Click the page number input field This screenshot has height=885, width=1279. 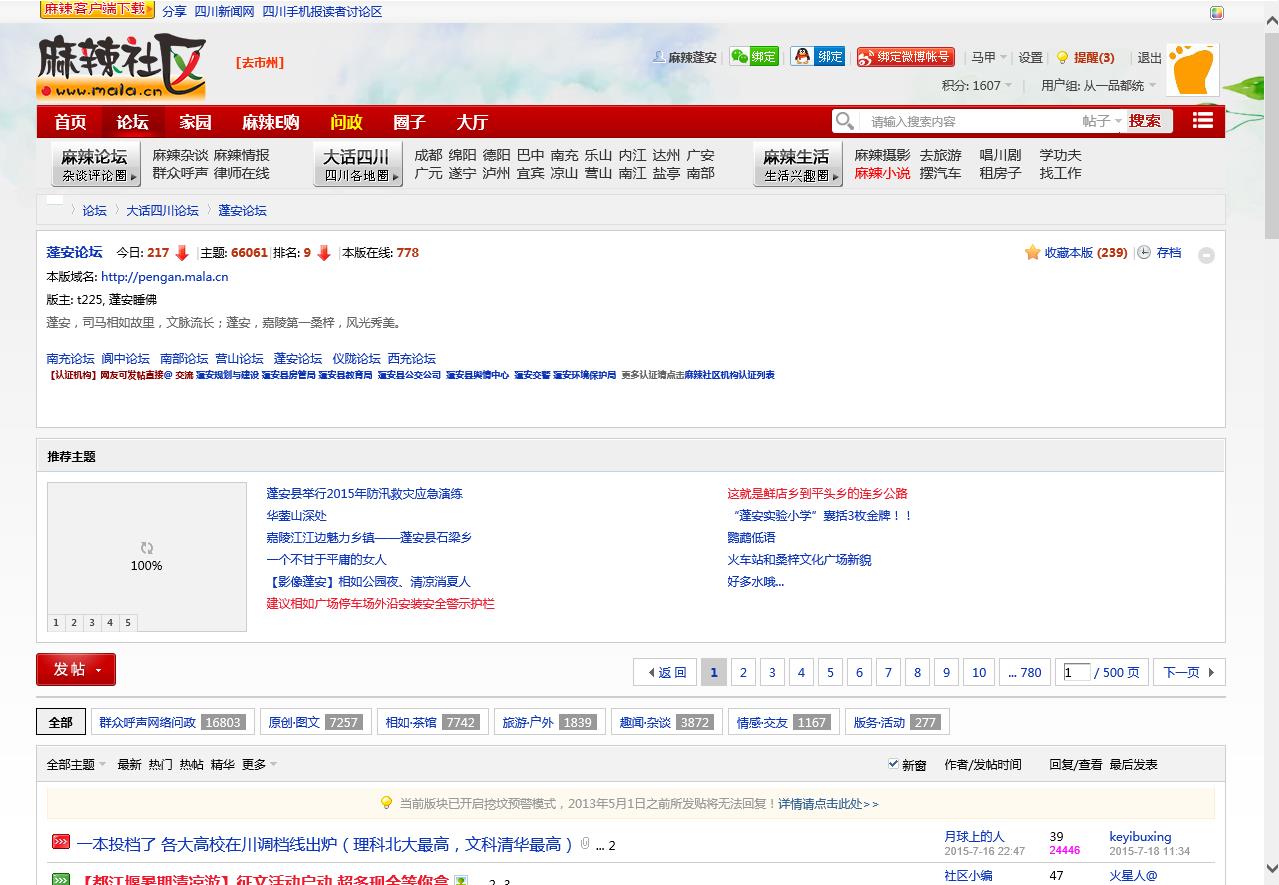coord(1076,673)
